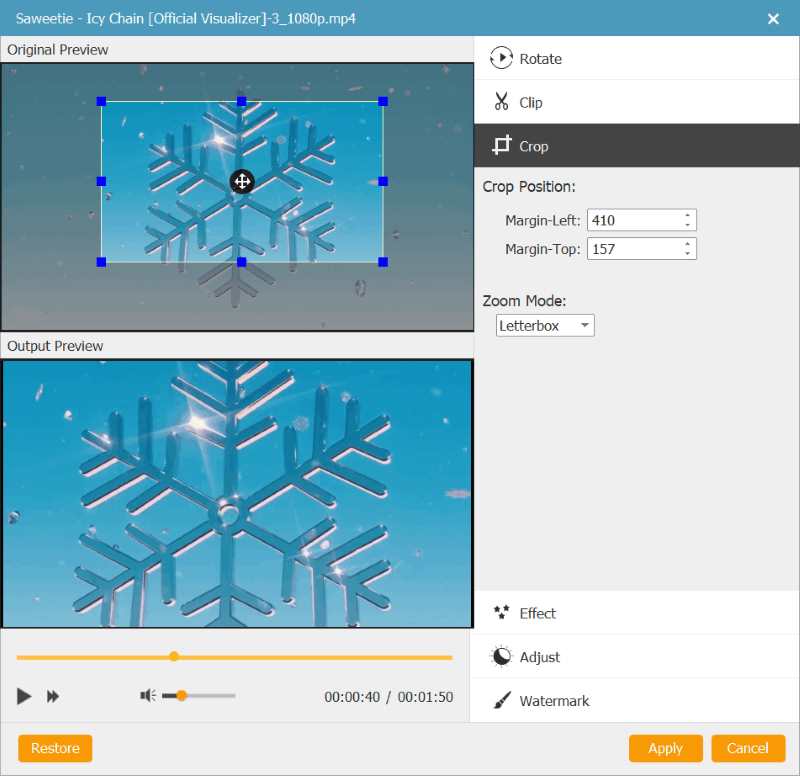800x776 pixels.
Task: Decrease Margin-Top using its stepper arrow
Action: point(686,253)
